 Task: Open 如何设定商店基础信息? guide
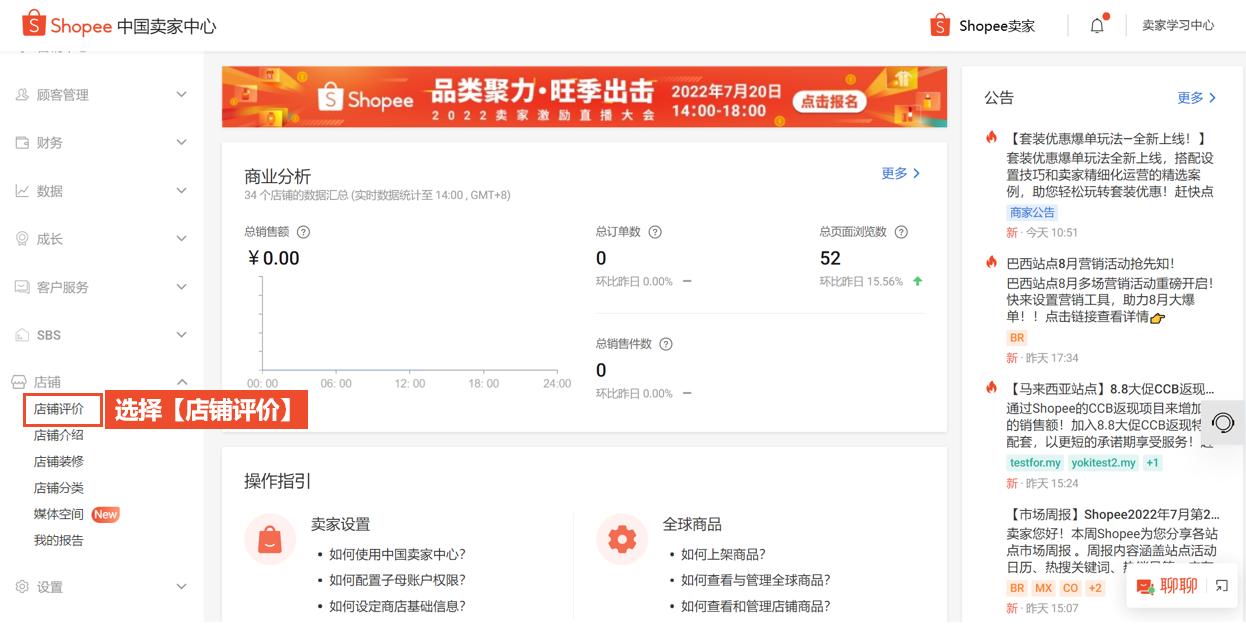click(398, 605)
